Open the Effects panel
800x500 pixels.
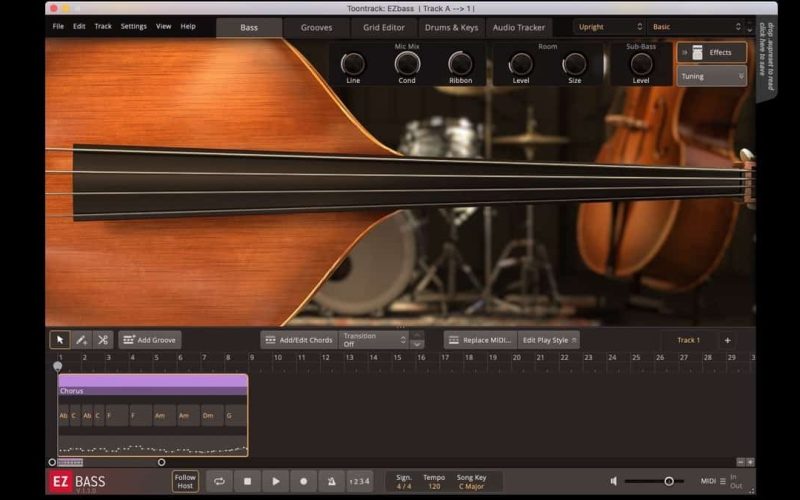[x=712, y=53]
